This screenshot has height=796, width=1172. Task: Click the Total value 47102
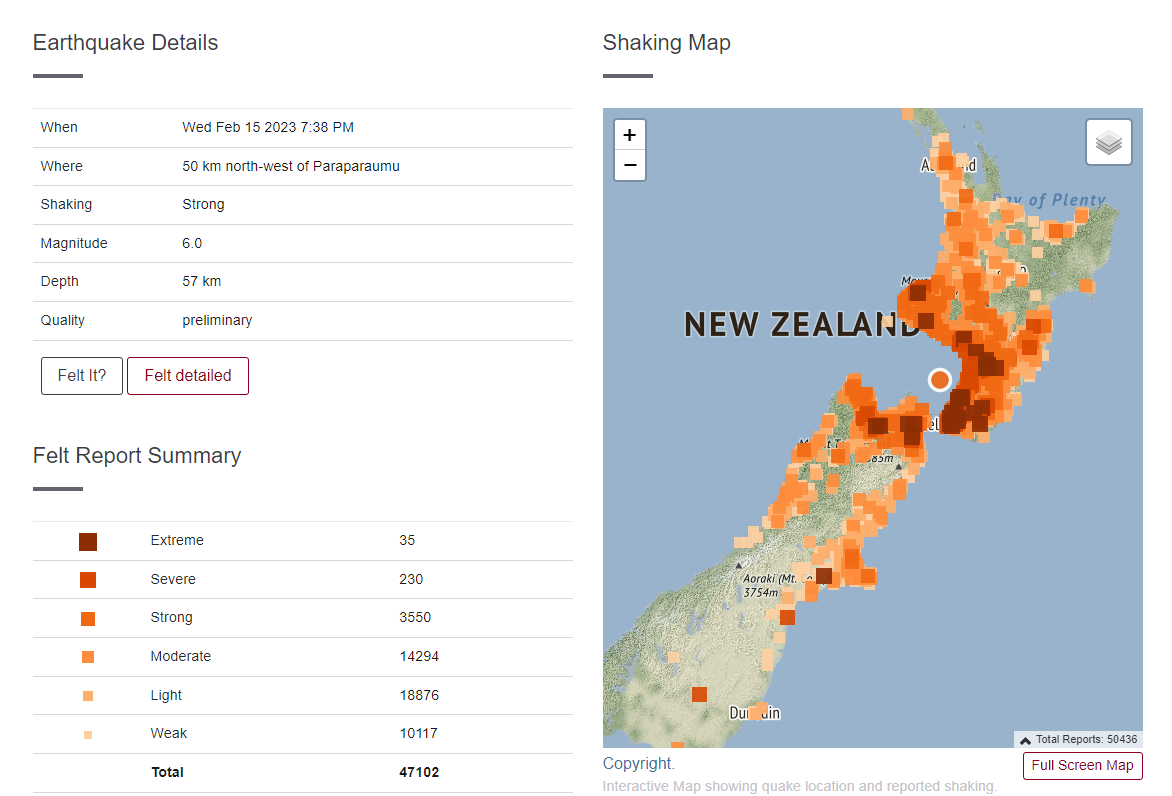(419, 772)
